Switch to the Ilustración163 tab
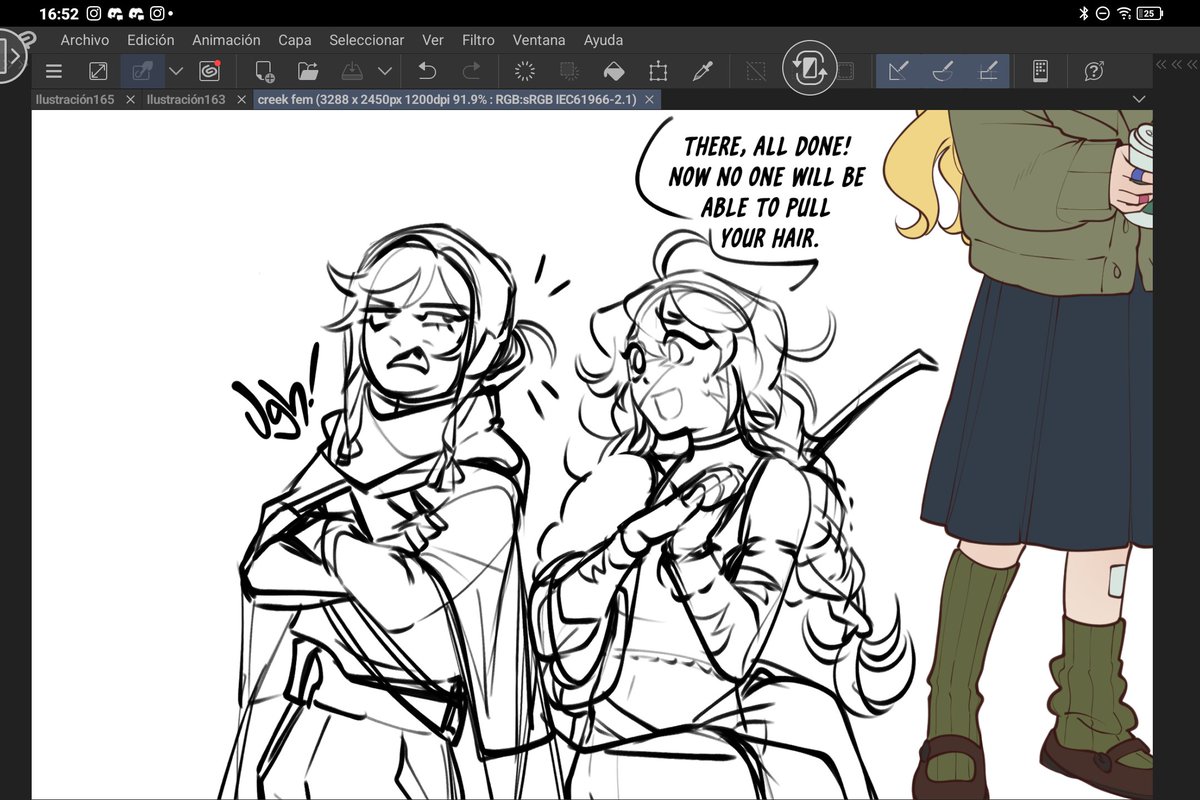The width and height of the screenshot is (1200, 800). [x=186, y=100]
